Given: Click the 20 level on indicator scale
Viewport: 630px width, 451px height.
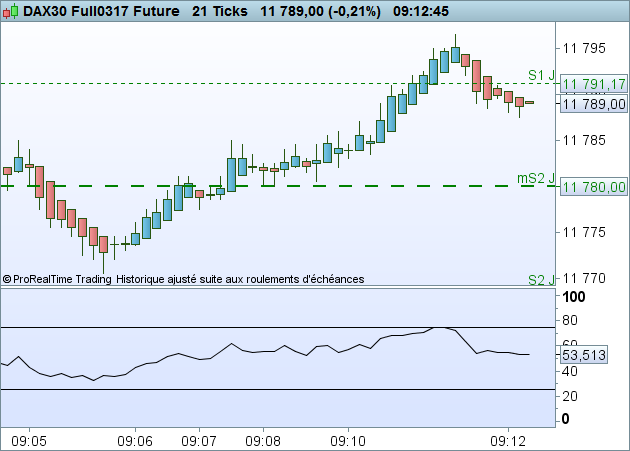Looking at the screenshot, I should click(x=570, y=396).
